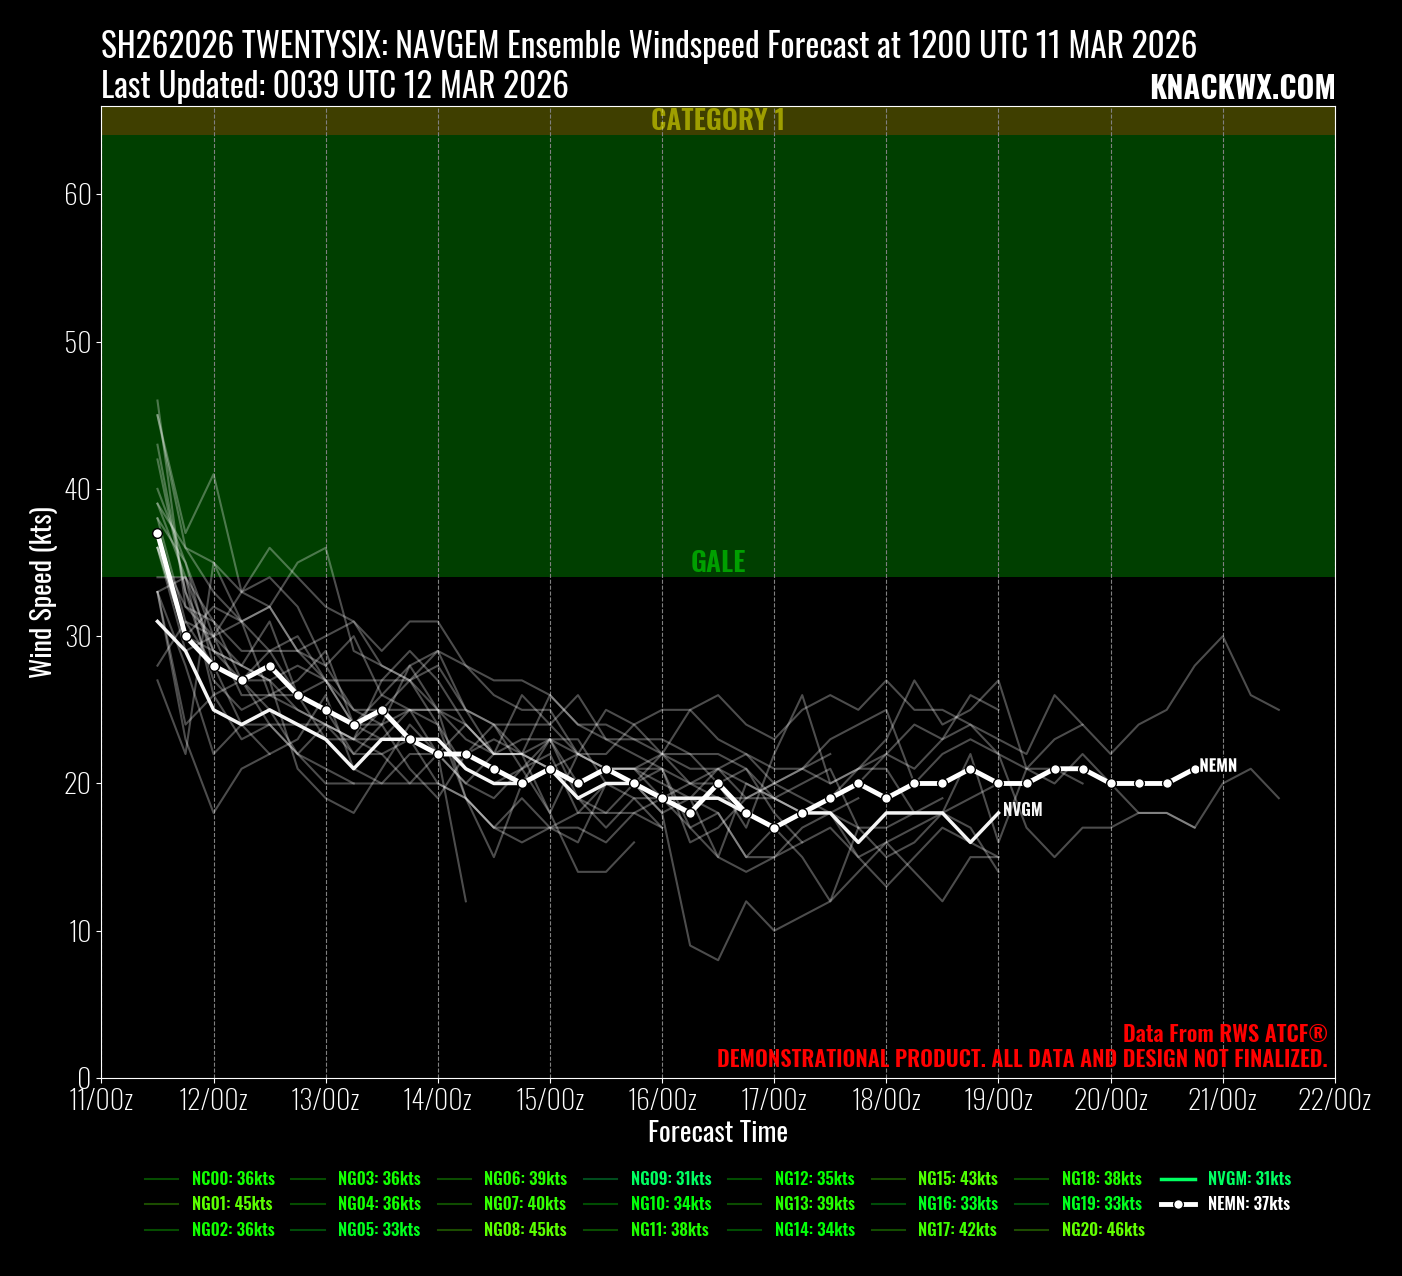This screenshot has width=1402, height=1276.
Task: Click the GALE threshold label
Action: [718, 562]
